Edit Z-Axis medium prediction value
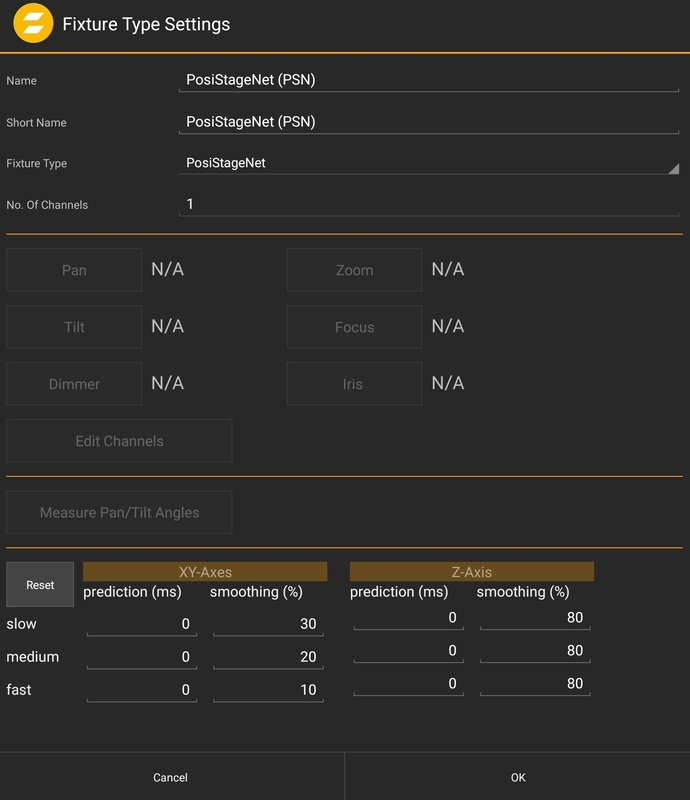The image size is (690, 800). tap(408, 651)
